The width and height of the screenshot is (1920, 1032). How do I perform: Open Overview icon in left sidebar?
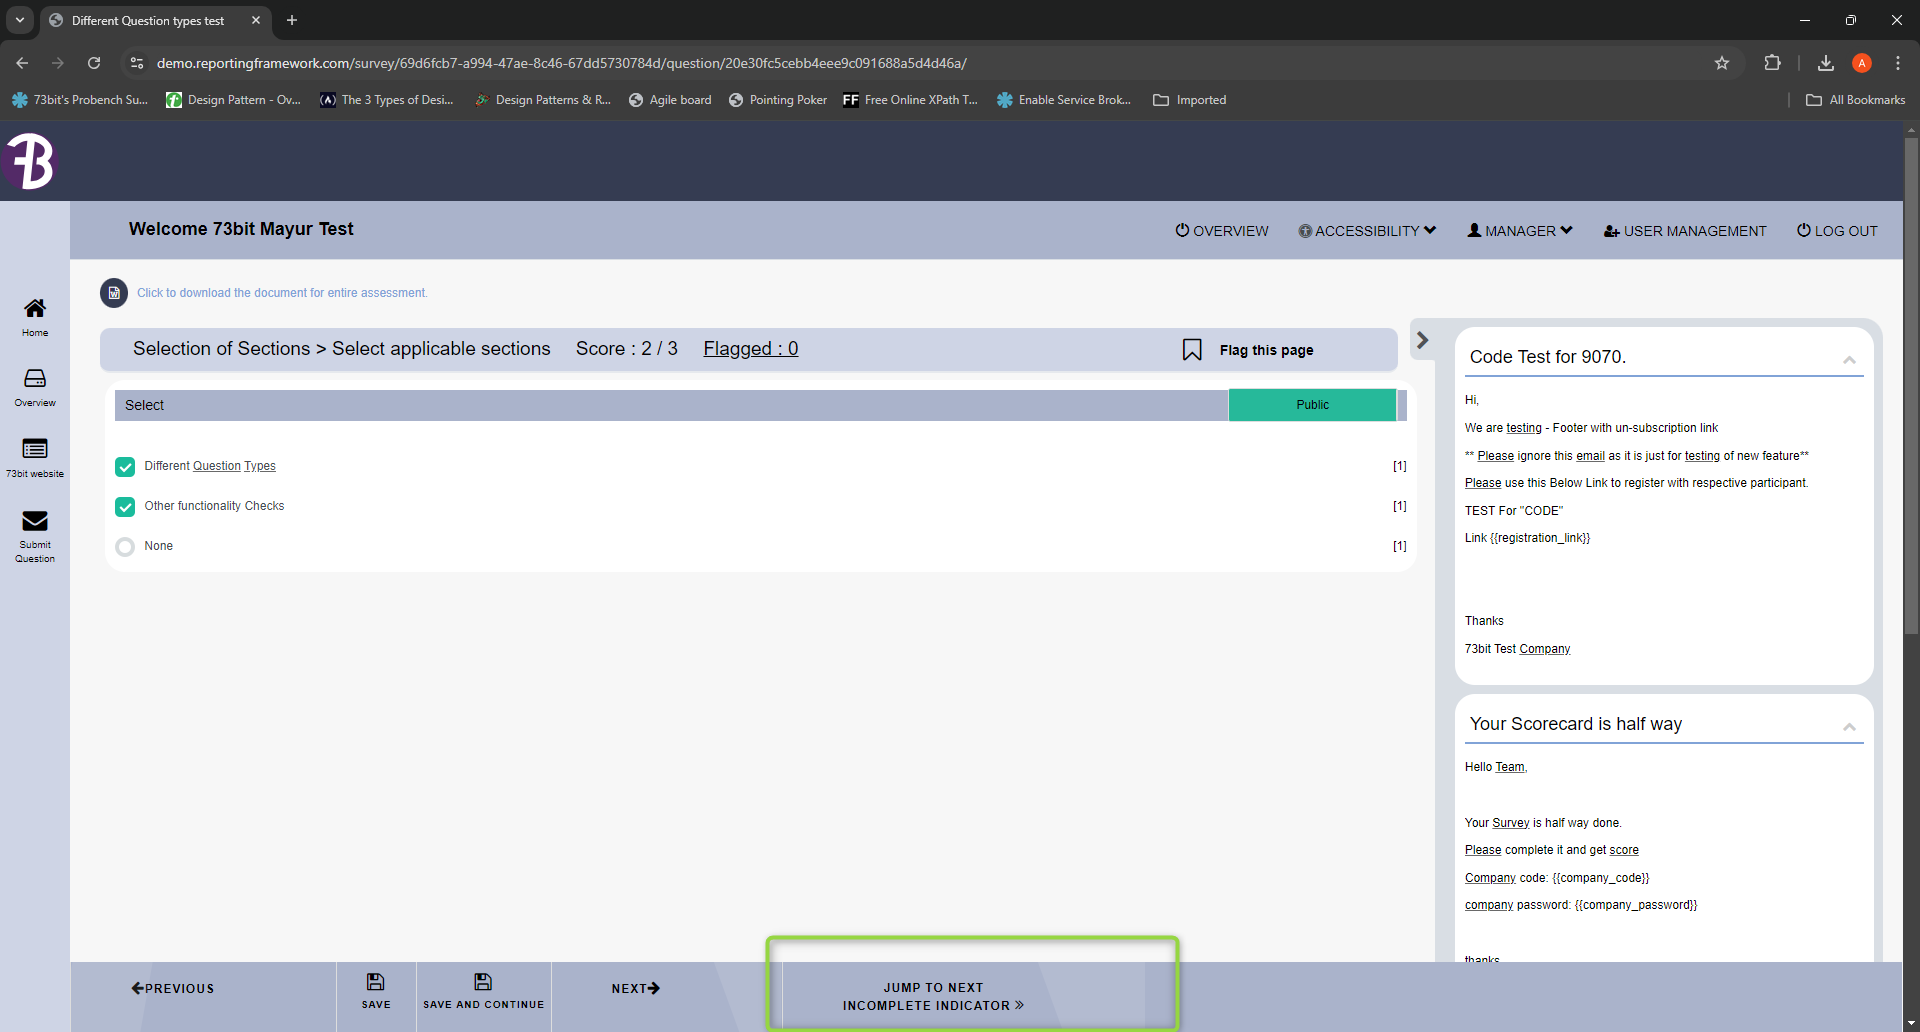pos(35,387)
